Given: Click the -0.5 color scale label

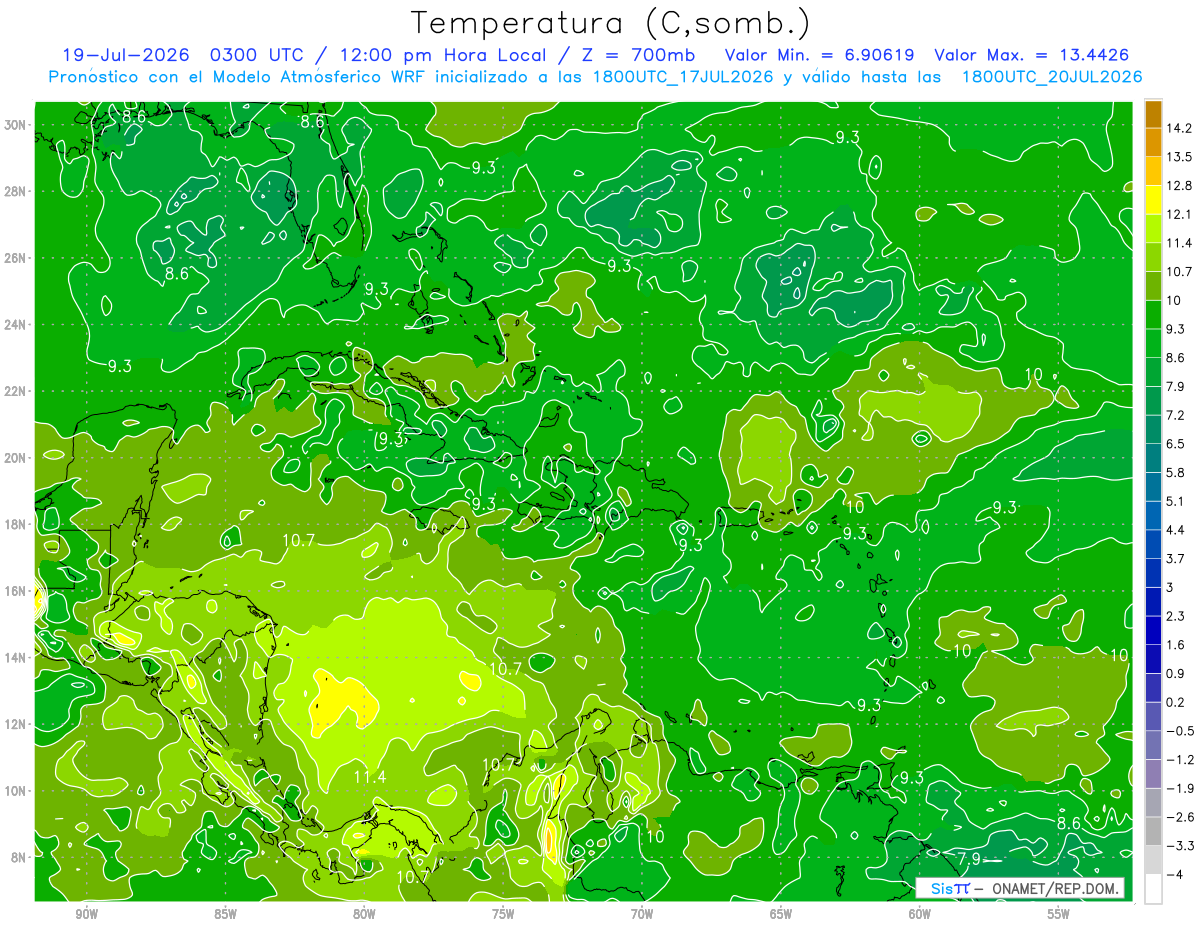Looking at the screenshot, I should click(x=1180, y=731).
